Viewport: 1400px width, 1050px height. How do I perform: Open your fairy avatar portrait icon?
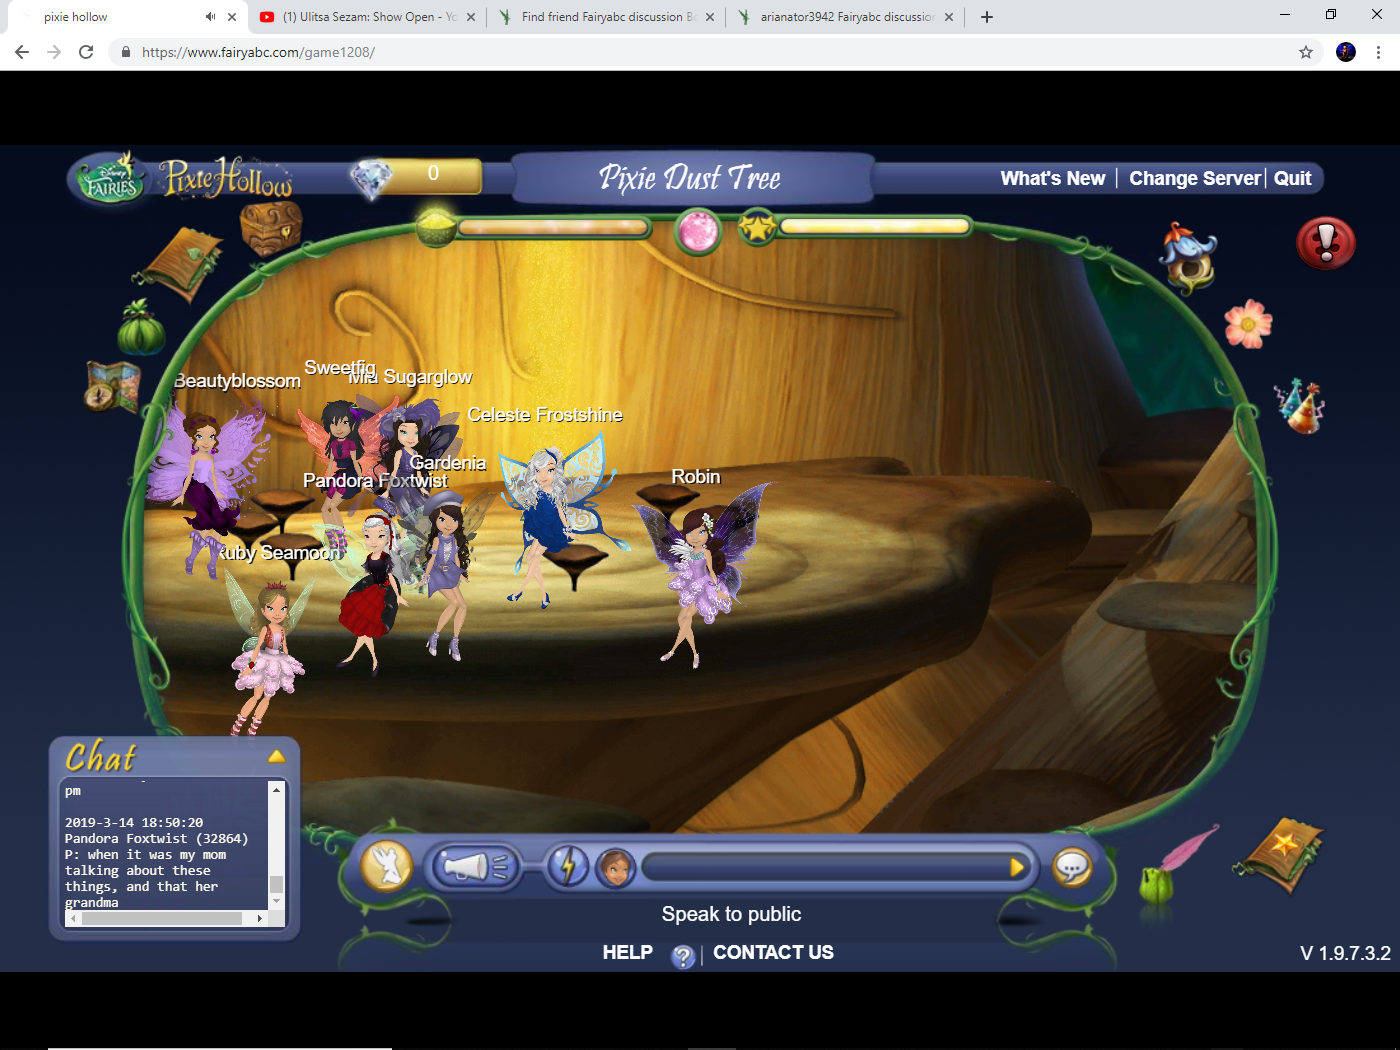pos(616,868)
